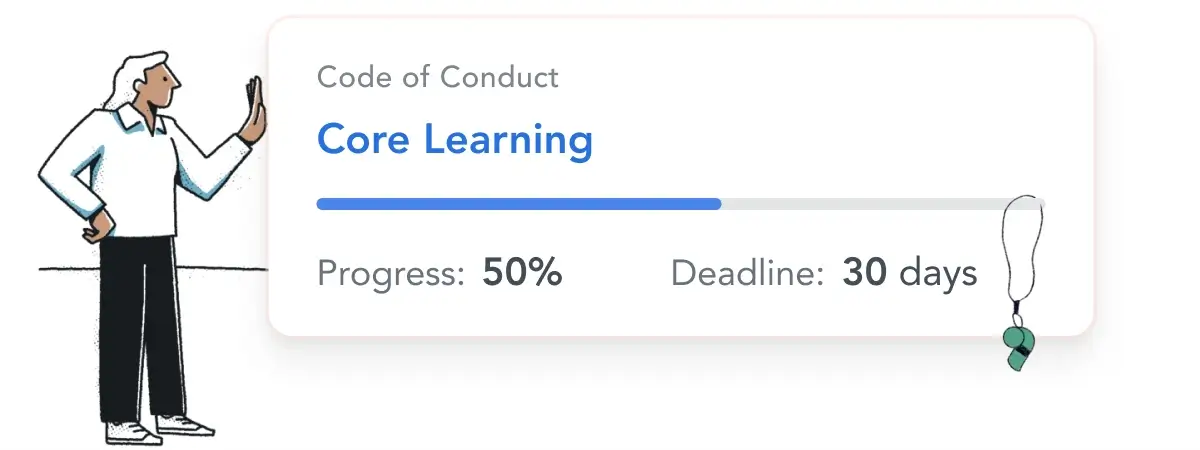Click the standing person's raised hand
Viewport: 1200px width, 450px height.
[x=256, y=108]
